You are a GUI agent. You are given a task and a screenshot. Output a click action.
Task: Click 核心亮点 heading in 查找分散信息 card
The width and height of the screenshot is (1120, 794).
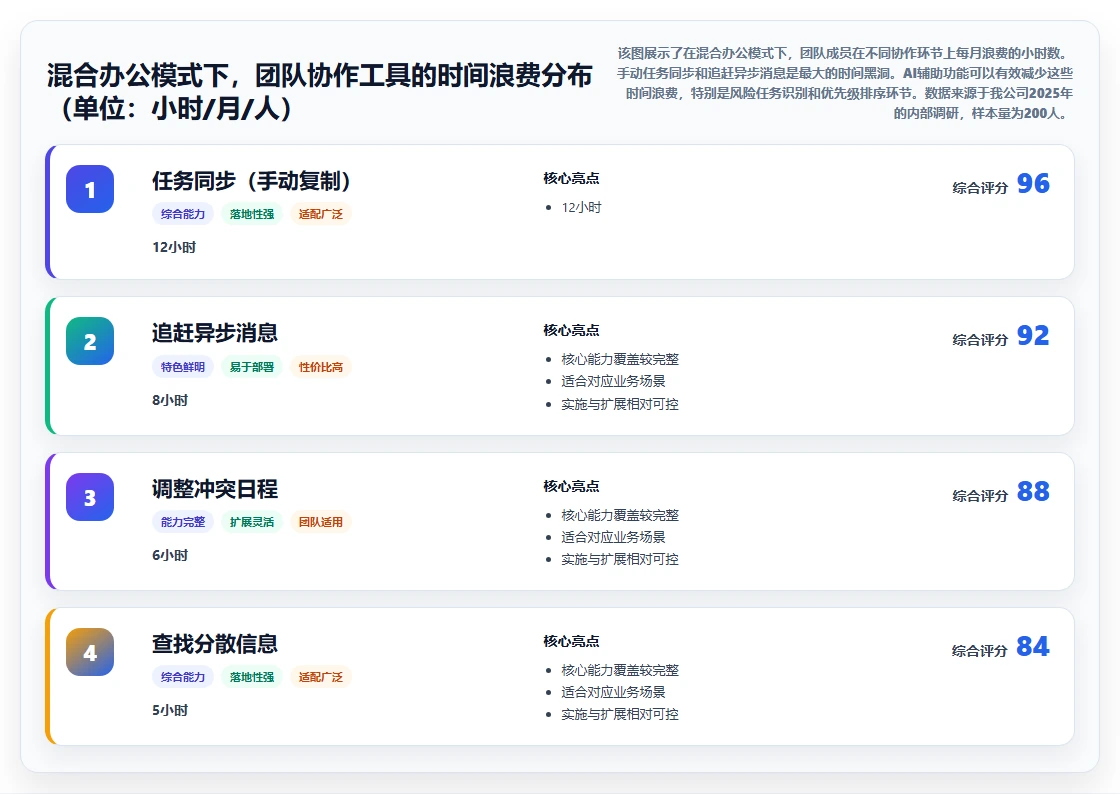(571, 641)
